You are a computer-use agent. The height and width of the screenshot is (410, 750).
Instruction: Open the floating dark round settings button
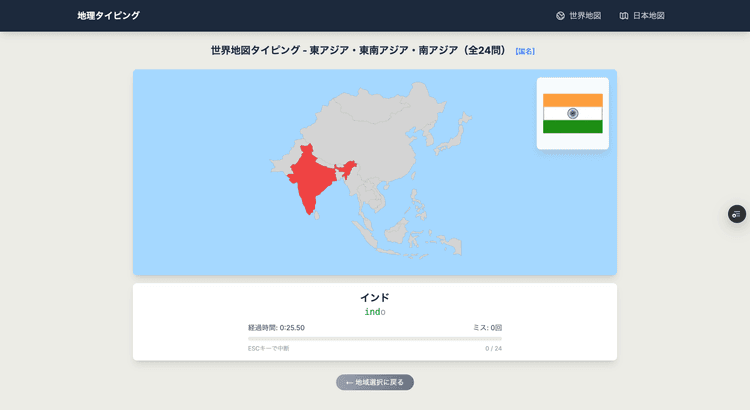tap(737, 214)
